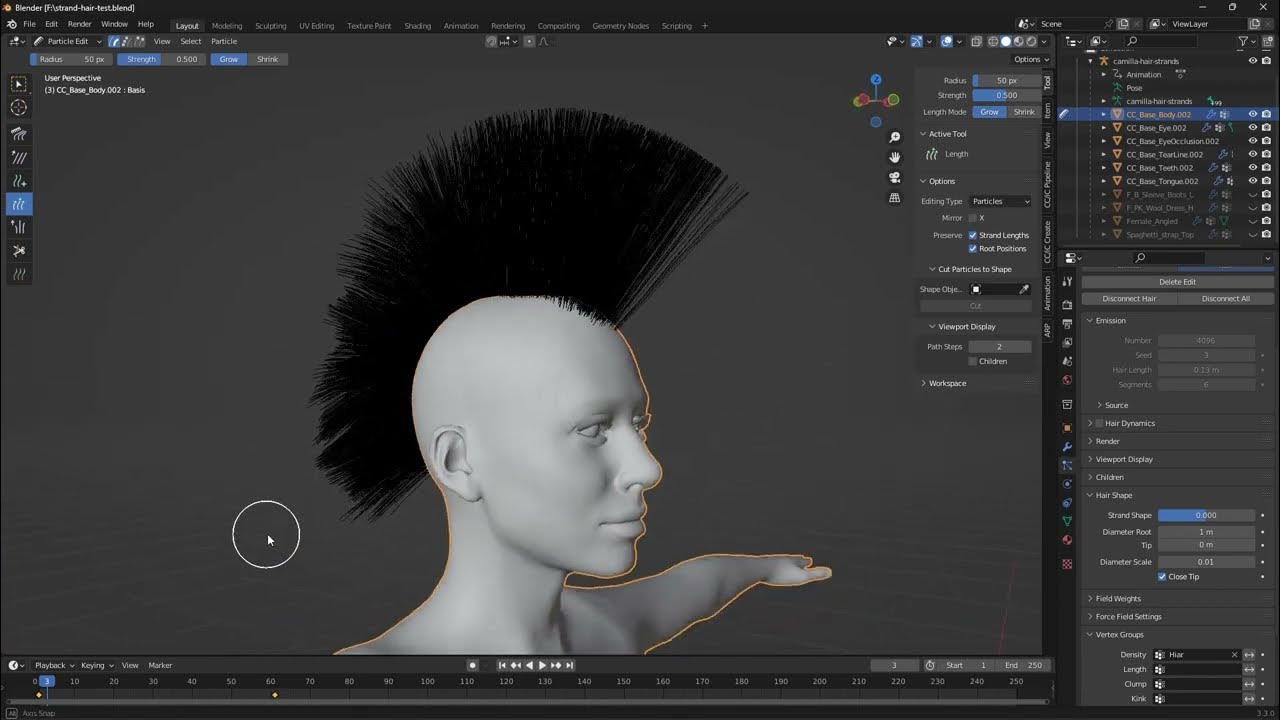
Task: Select the Cursor tool
Action: coord(19,107)
